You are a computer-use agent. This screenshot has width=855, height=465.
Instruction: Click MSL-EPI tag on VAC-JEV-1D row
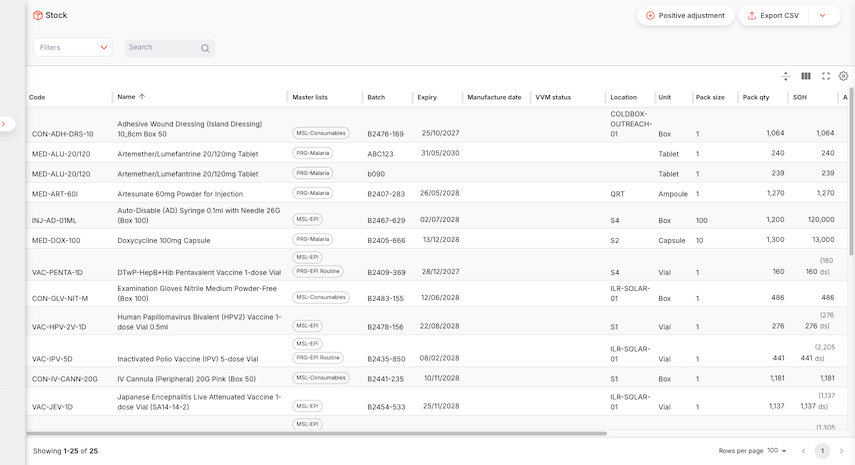click(307, 406)
